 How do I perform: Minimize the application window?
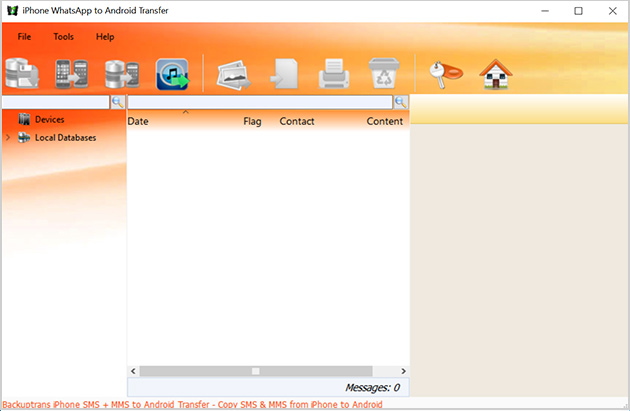pos(545,11)
